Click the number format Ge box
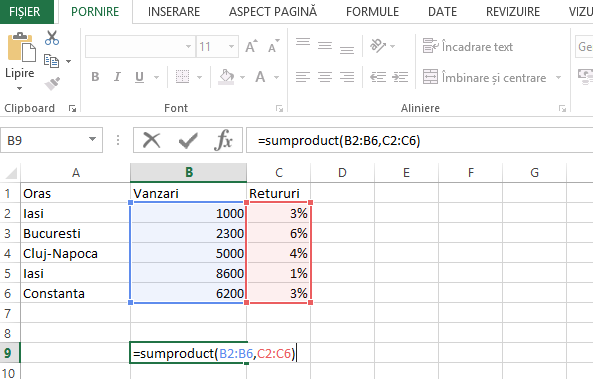The width and height of the screenshot is (593, 379). pos(584,47)
